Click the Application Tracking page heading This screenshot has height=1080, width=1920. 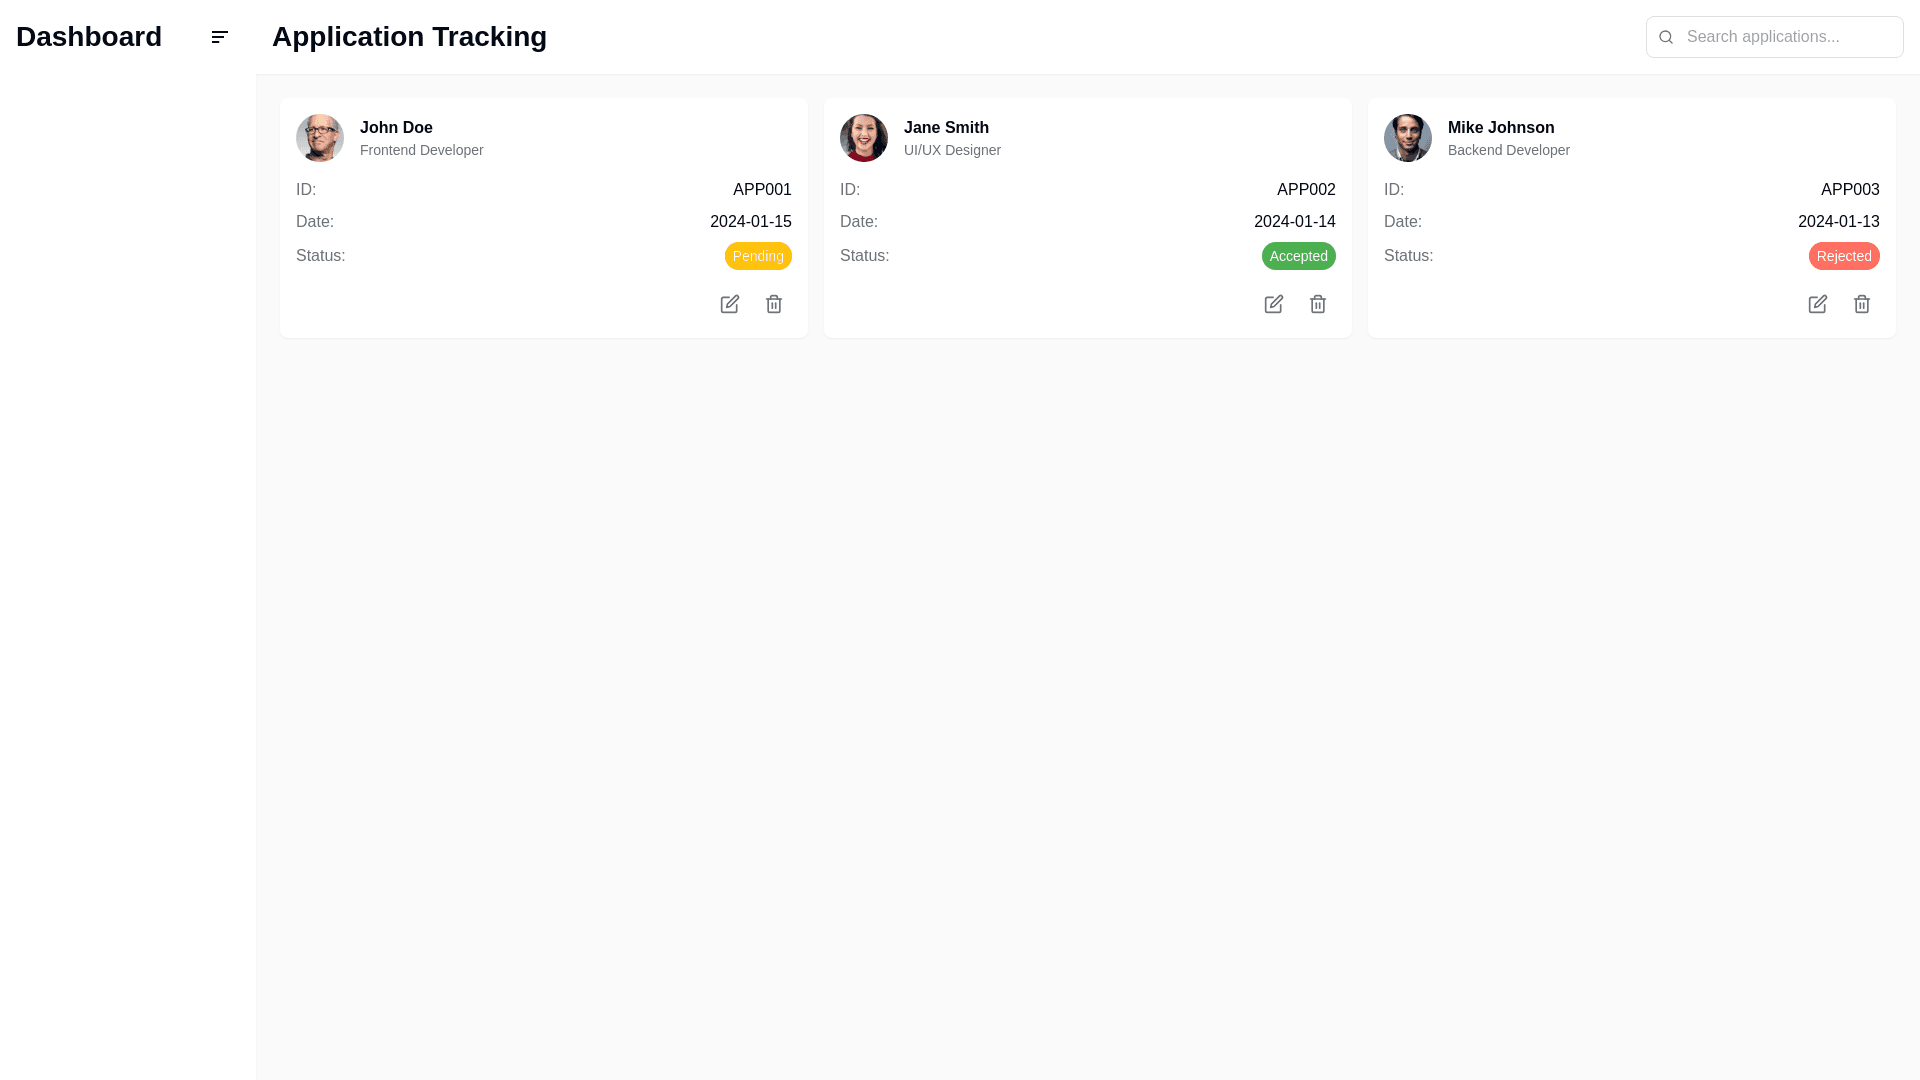[409, 37]
